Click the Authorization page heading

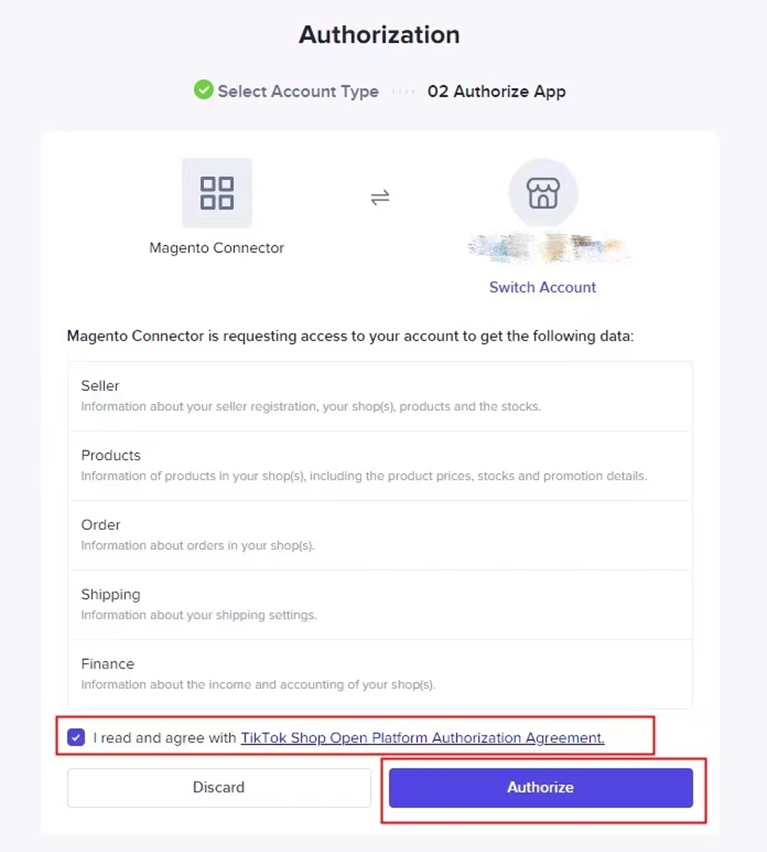pos(379,35)
